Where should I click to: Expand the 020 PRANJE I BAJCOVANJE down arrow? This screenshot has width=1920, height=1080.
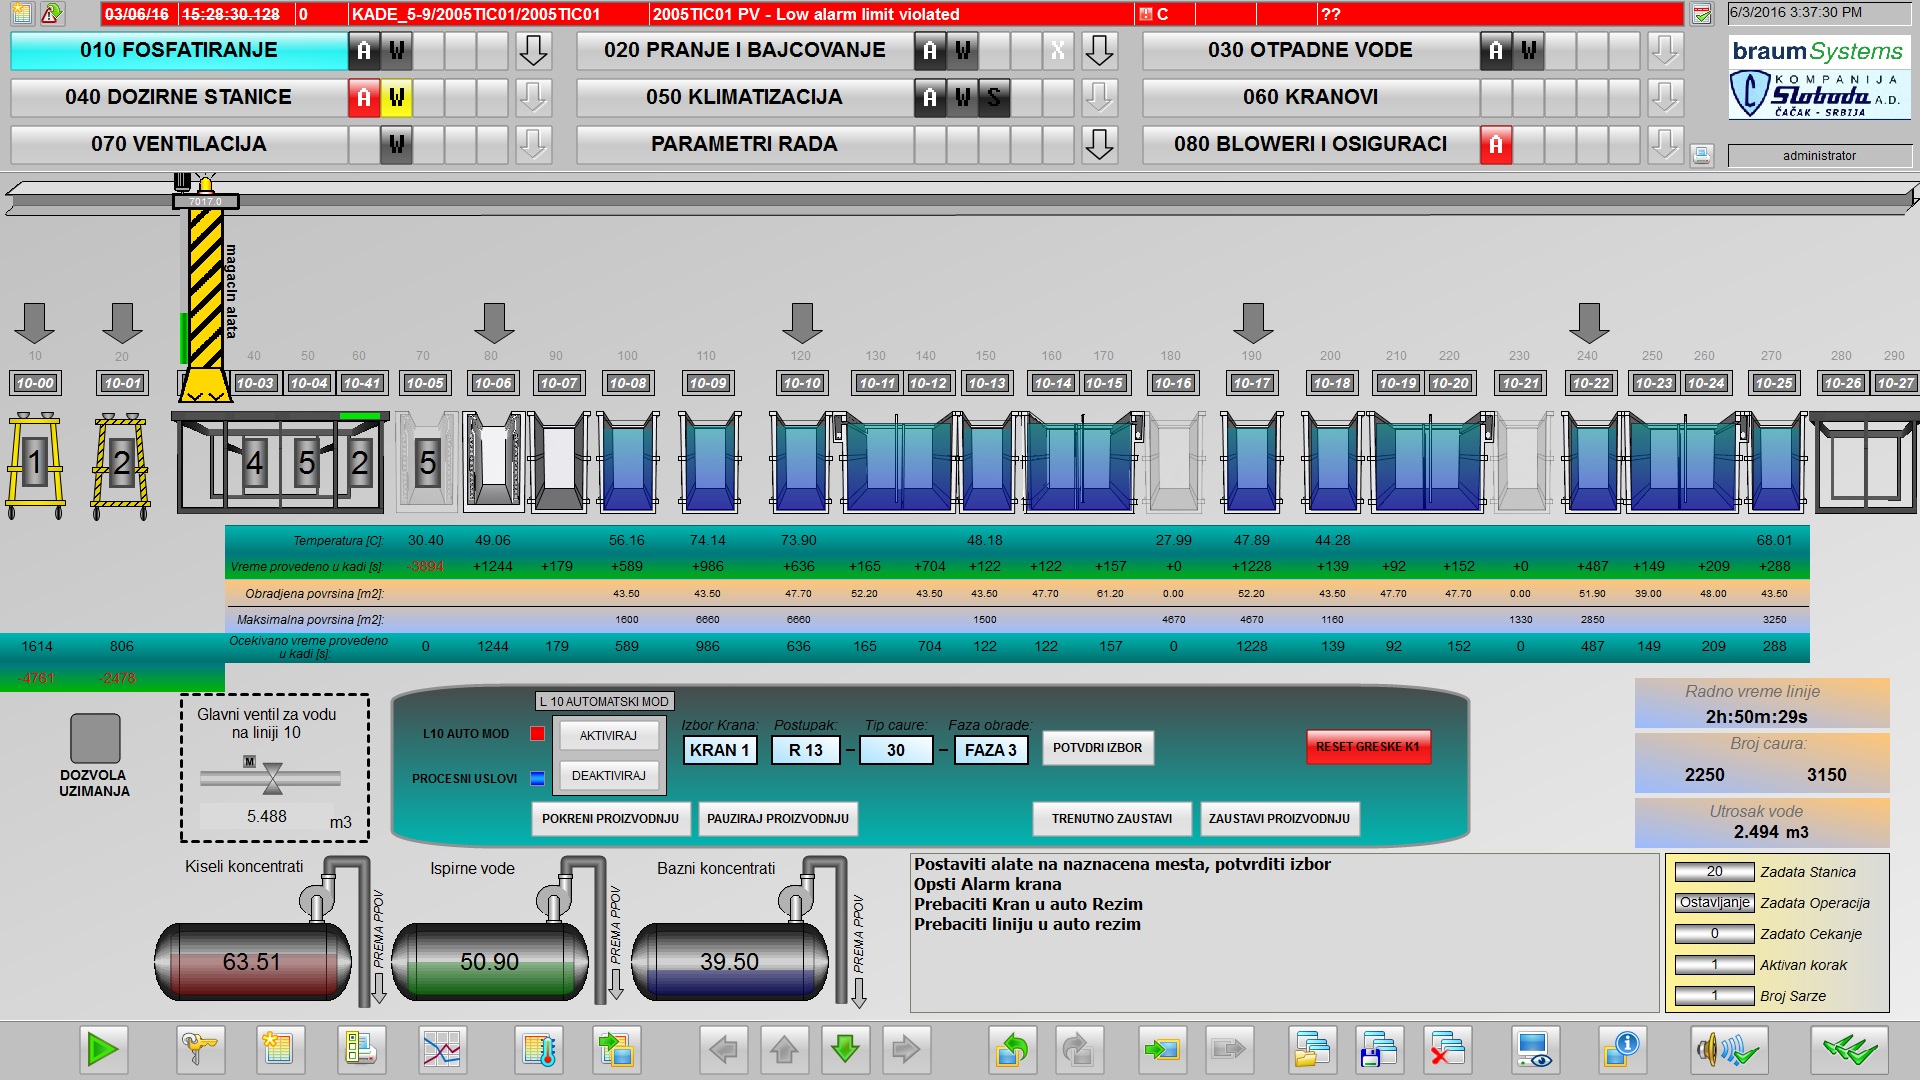(x=1099, y=50)
